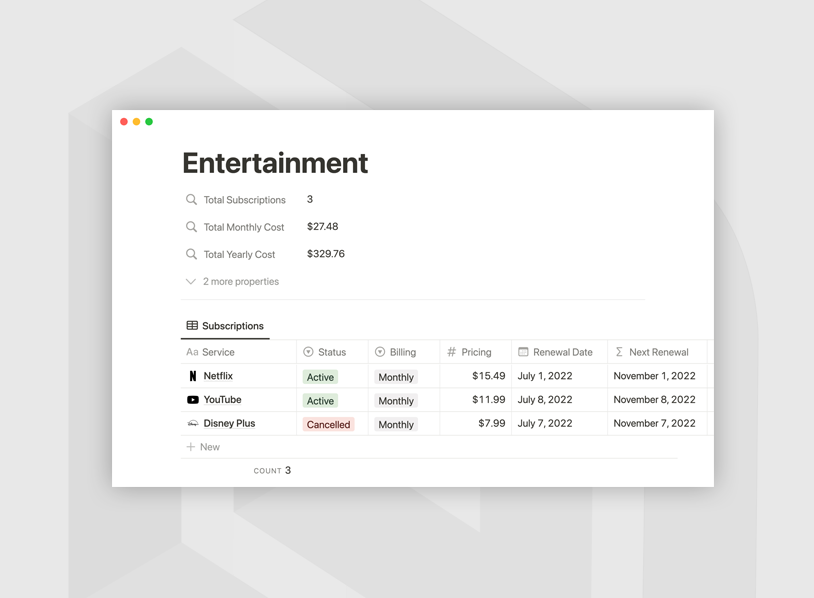The width and height of the screenshot is (814, 598).
Task: Open Netflix's Active status selector
Action: [x=321, y=377]
